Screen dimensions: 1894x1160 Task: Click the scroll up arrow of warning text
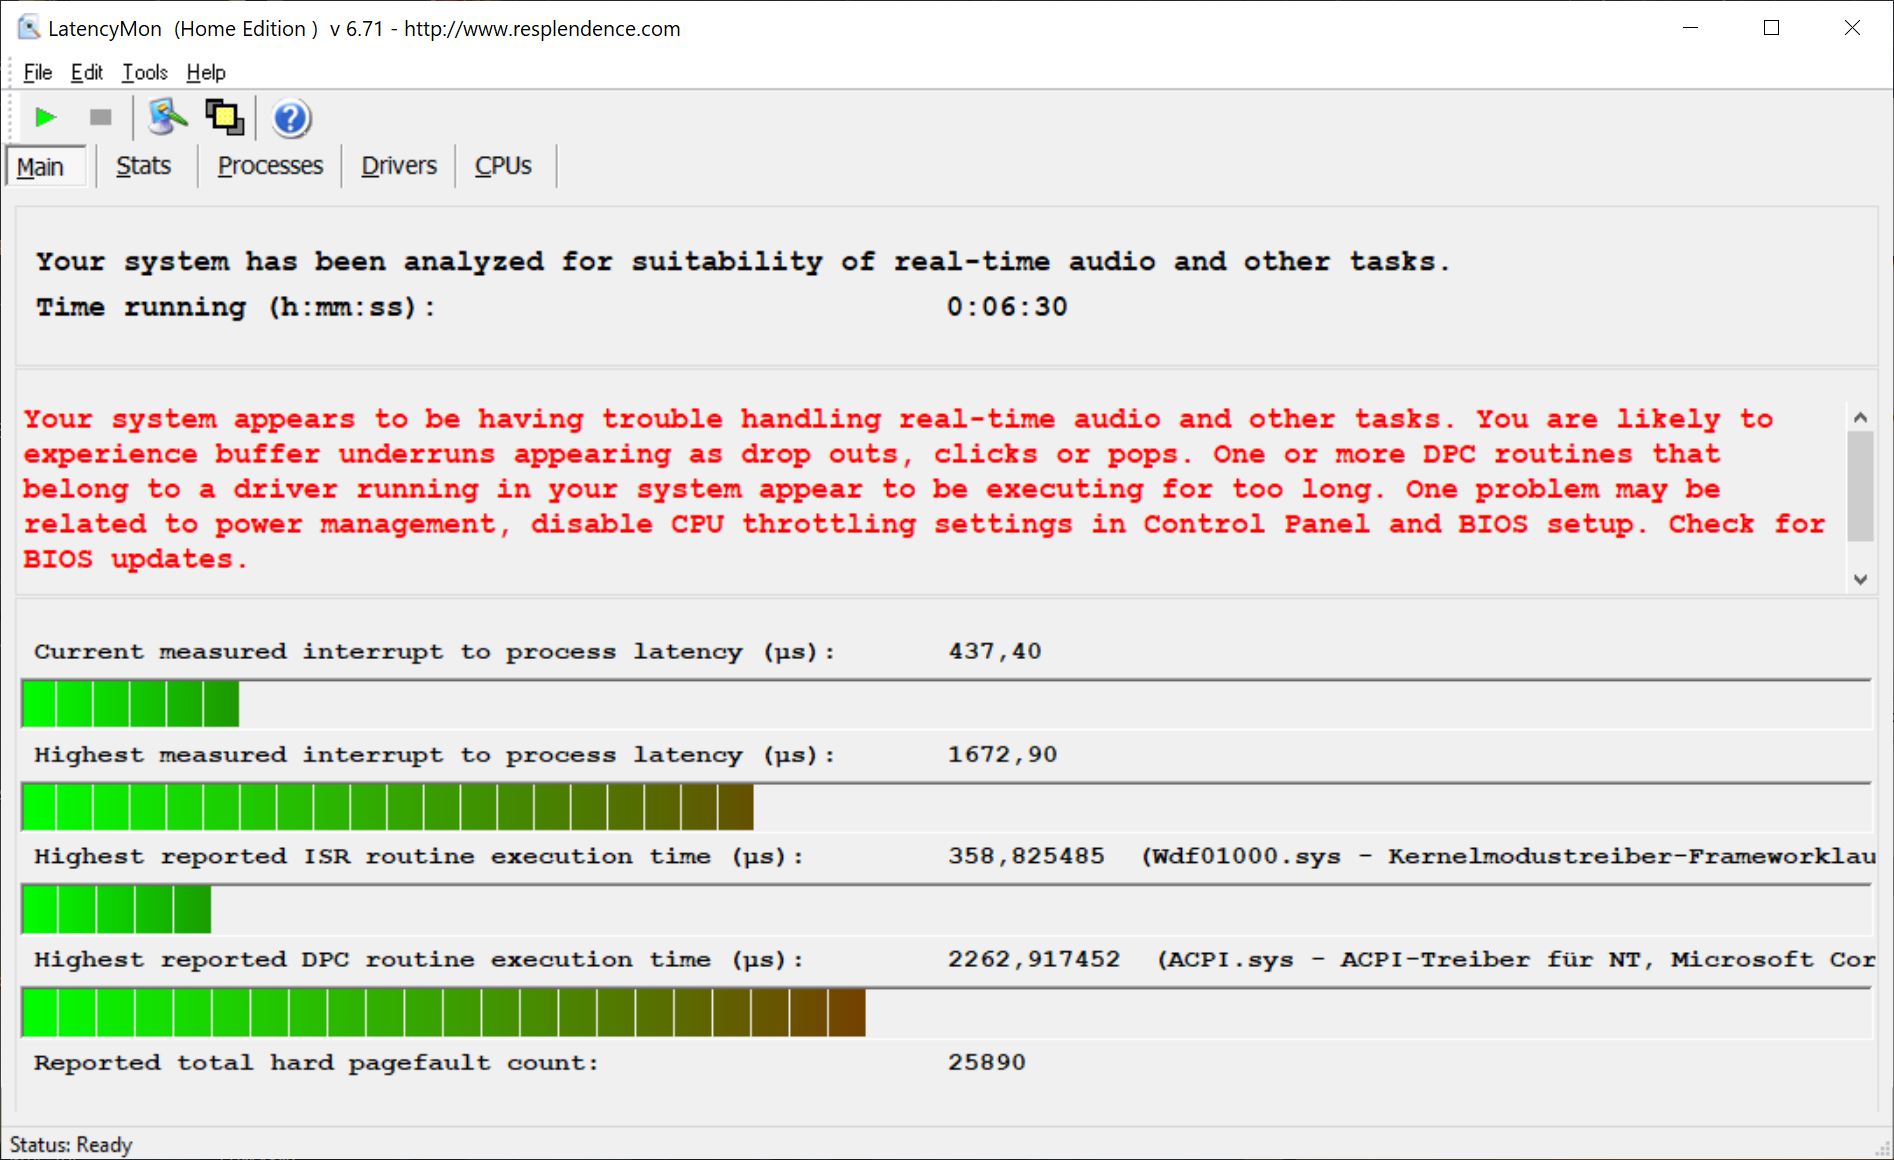point(1860,417)
